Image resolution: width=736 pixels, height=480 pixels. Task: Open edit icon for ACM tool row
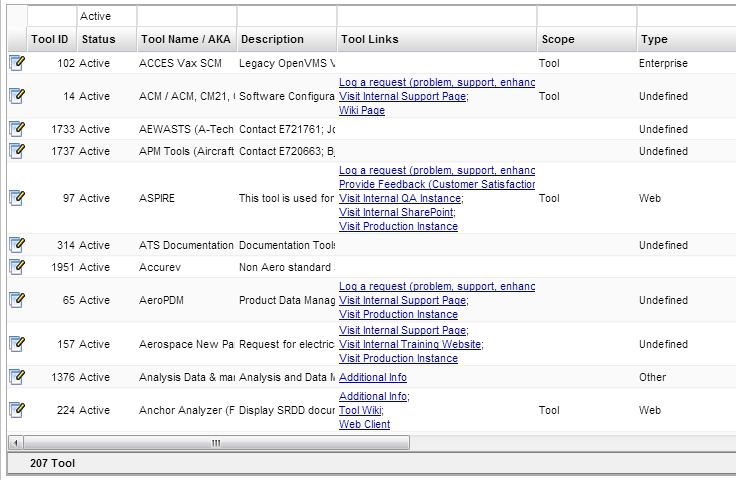click(16, 96)
